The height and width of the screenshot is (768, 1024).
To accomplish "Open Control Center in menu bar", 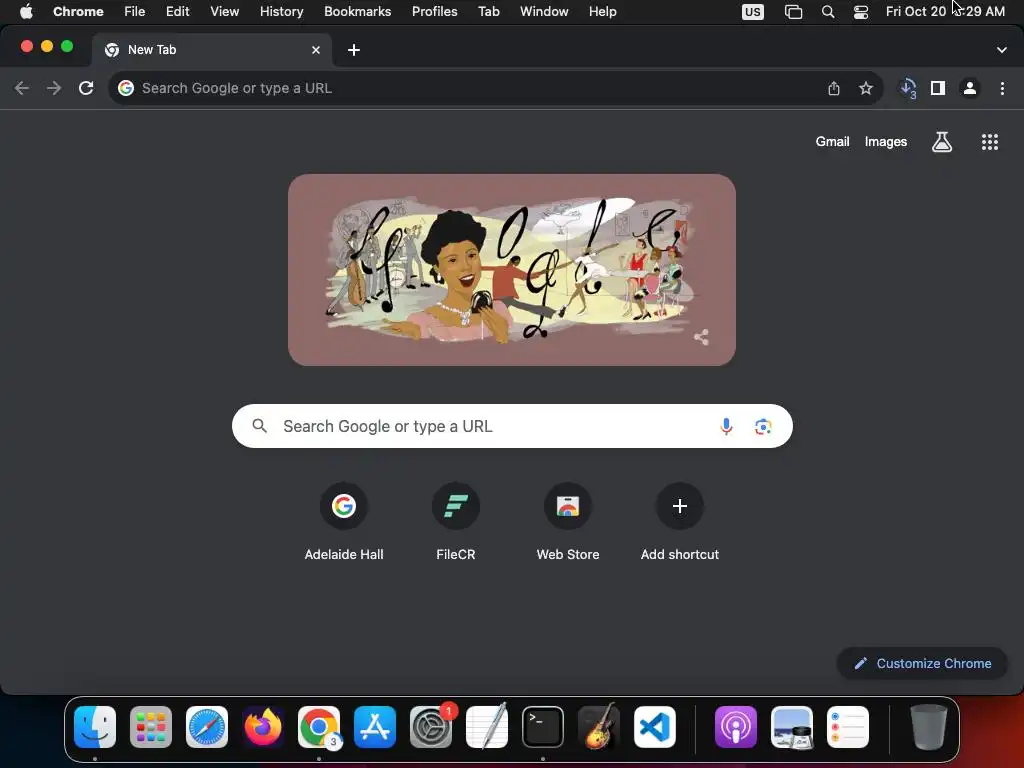I will (861, 12).
